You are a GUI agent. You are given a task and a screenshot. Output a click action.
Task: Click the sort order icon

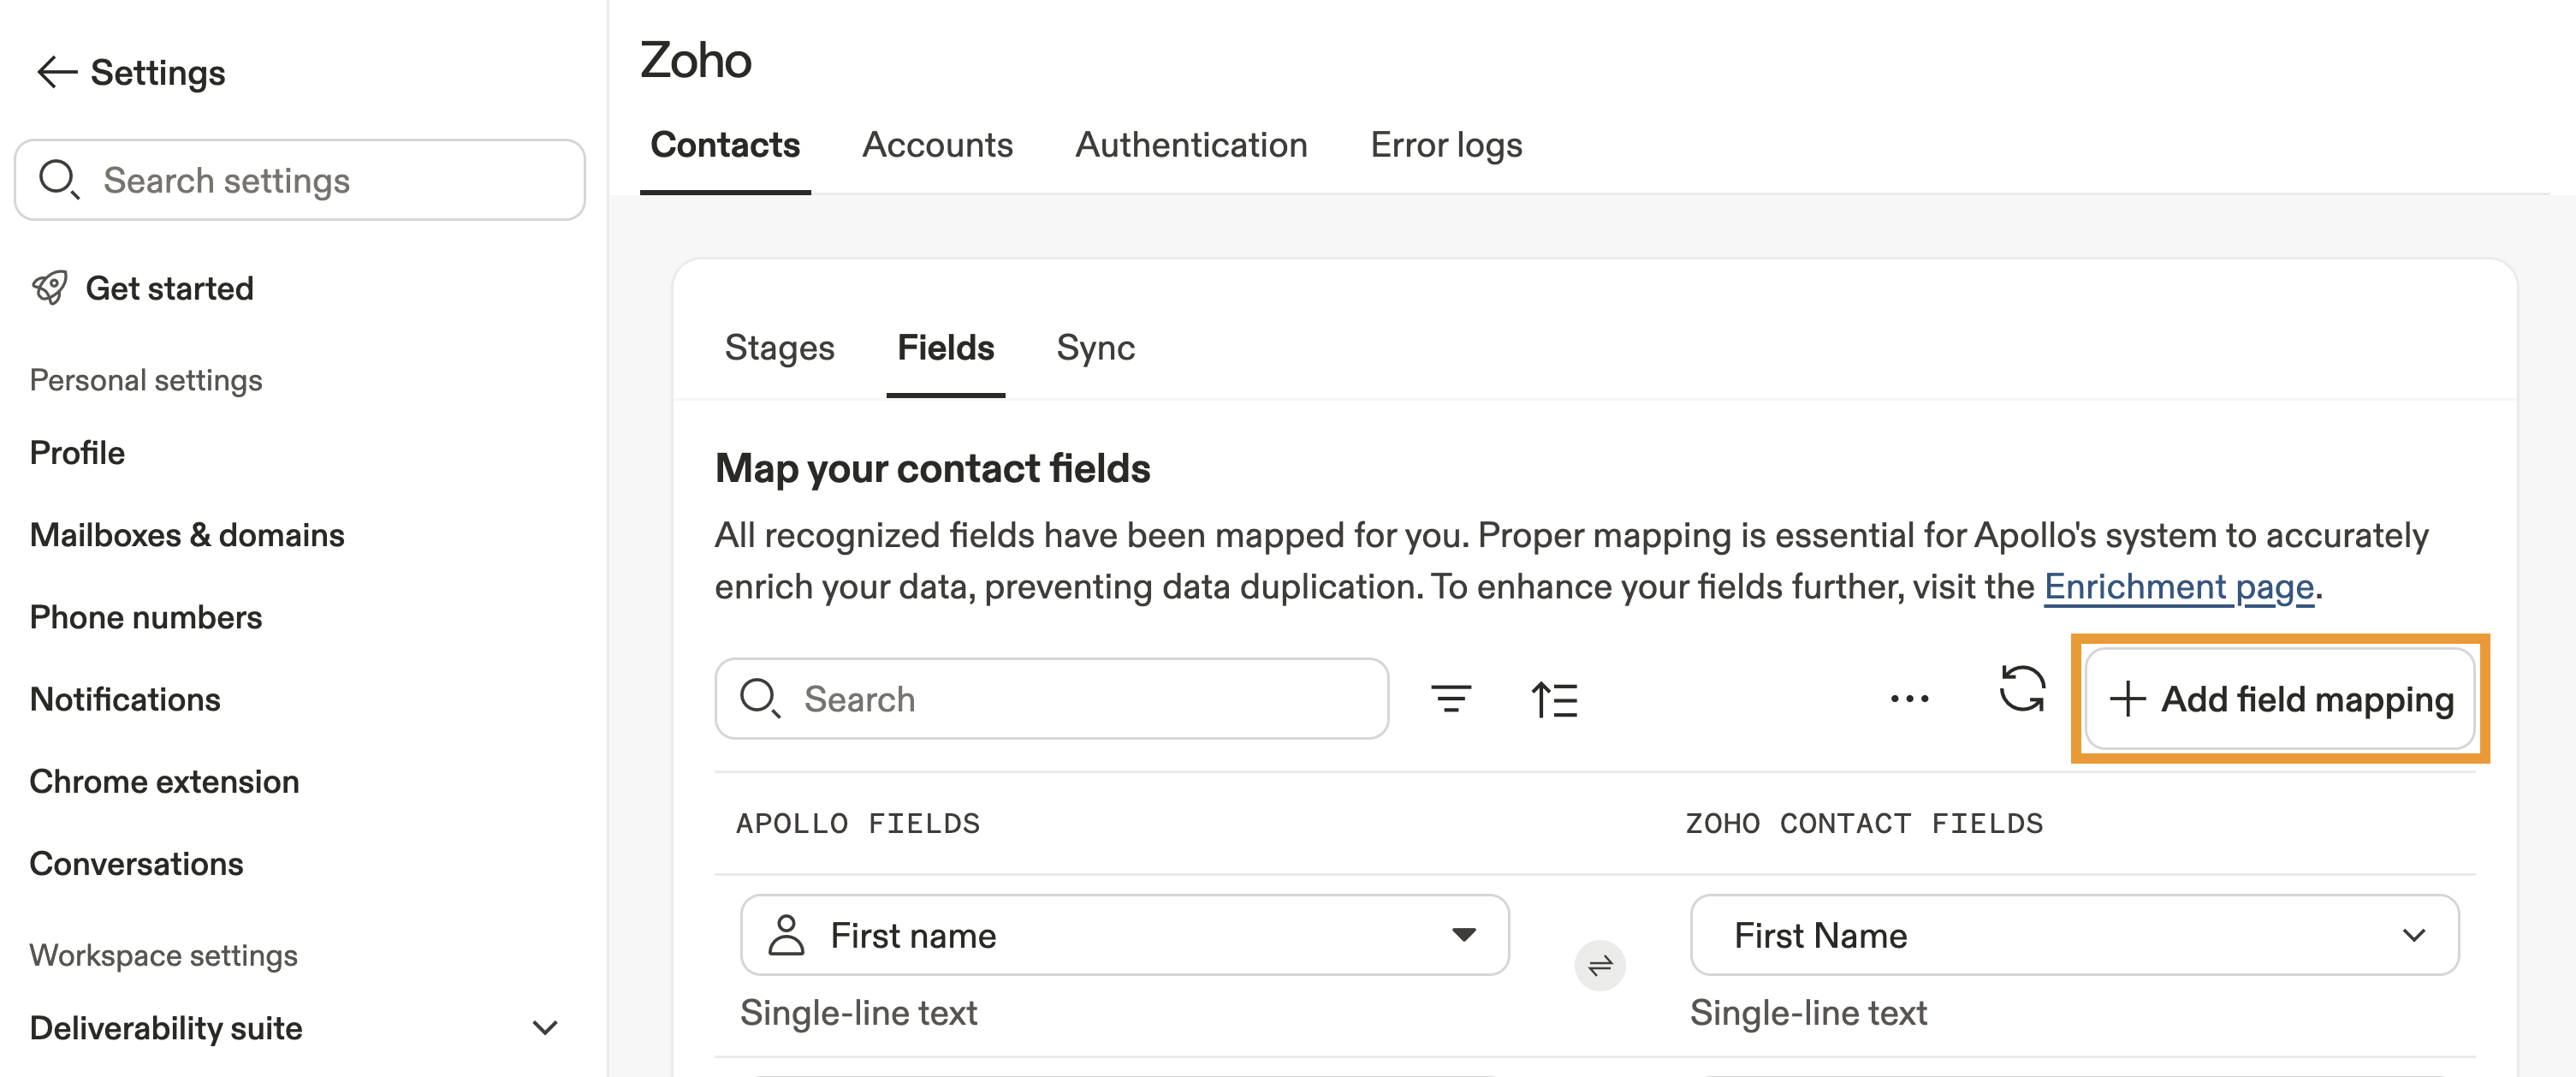[1554, 699]
